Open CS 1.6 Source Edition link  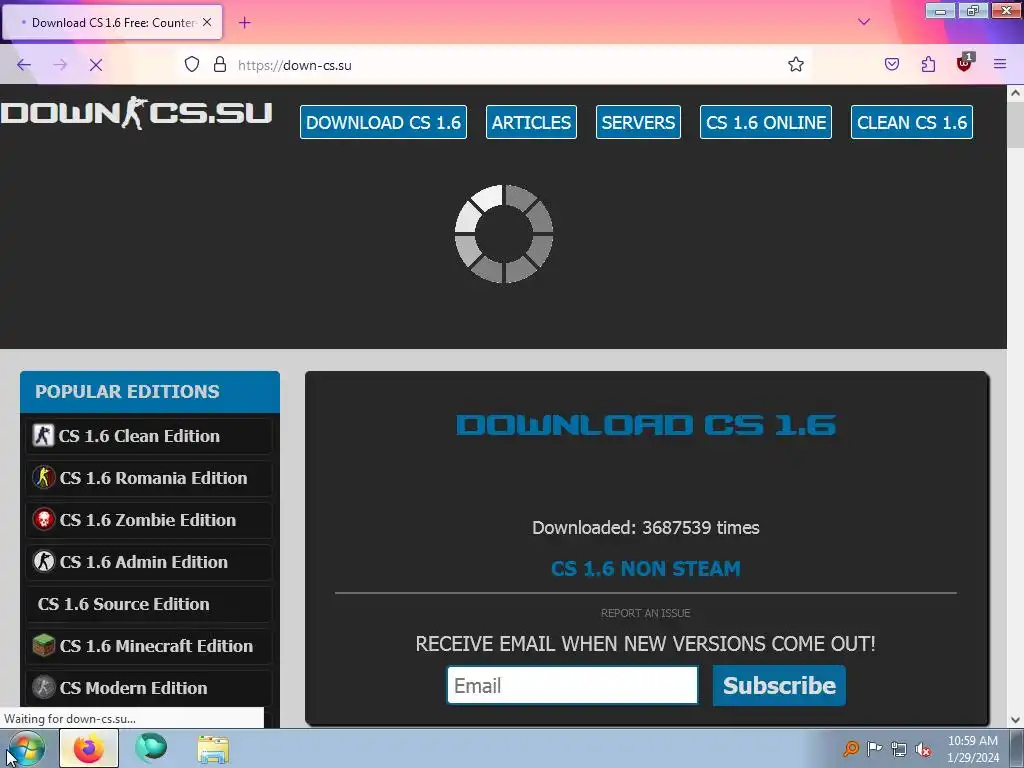(150, 604)
